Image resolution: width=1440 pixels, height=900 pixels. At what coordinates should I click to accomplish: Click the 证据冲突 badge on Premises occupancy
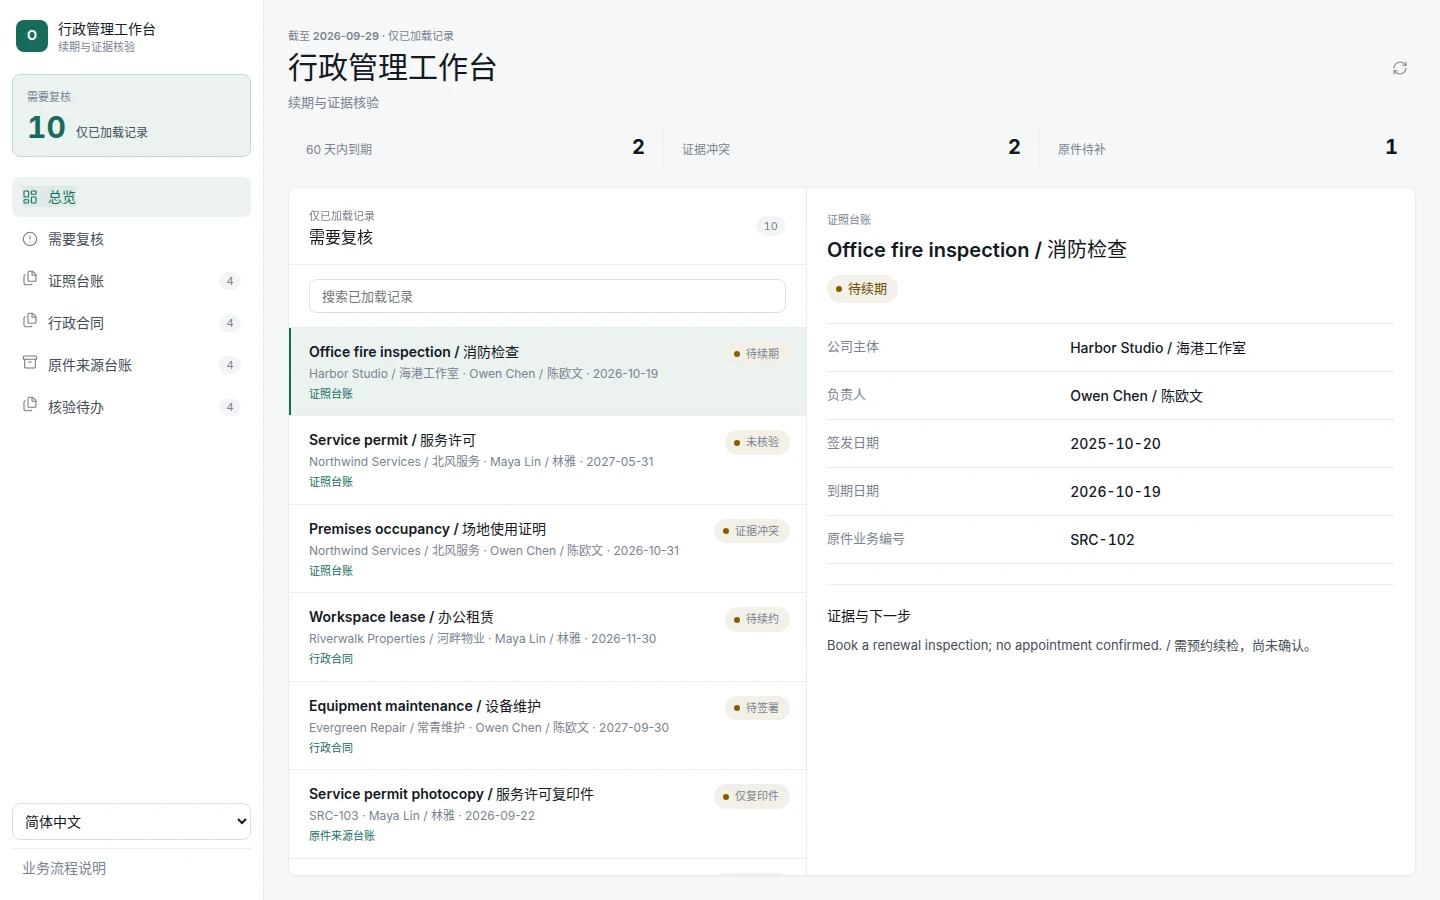coord(752,531)
